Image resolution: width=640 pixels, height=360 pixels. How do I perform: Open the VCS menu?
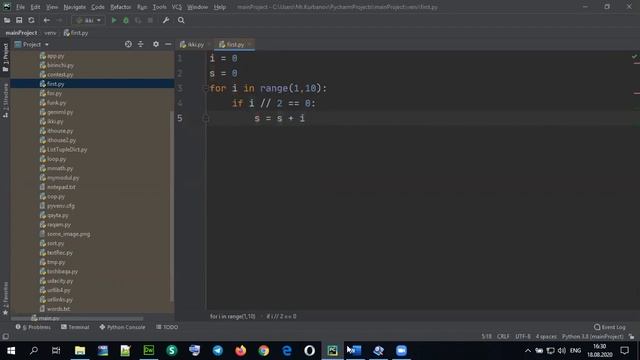[x=177, y=7]
